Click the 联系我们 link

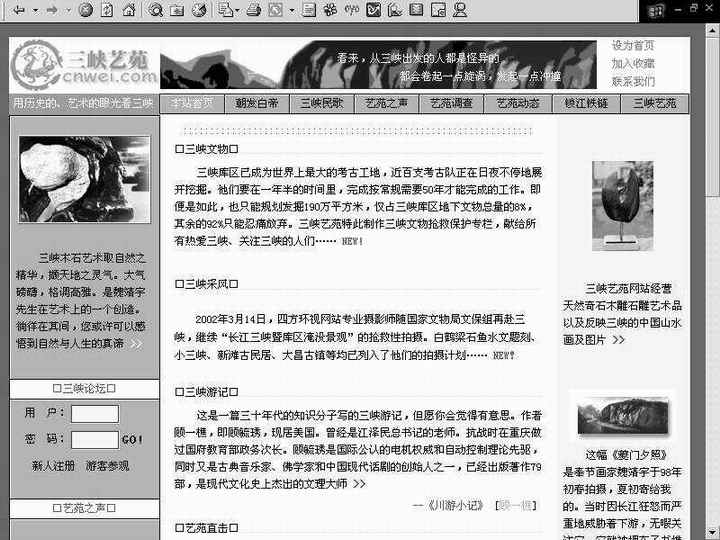tap(633, 81)
